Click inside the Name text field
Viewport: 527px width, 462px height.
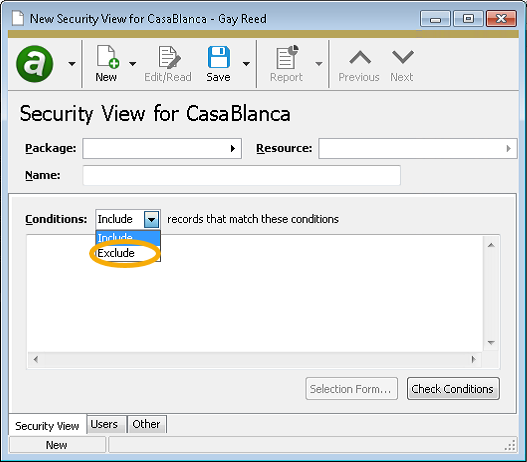tap(241, 175)
